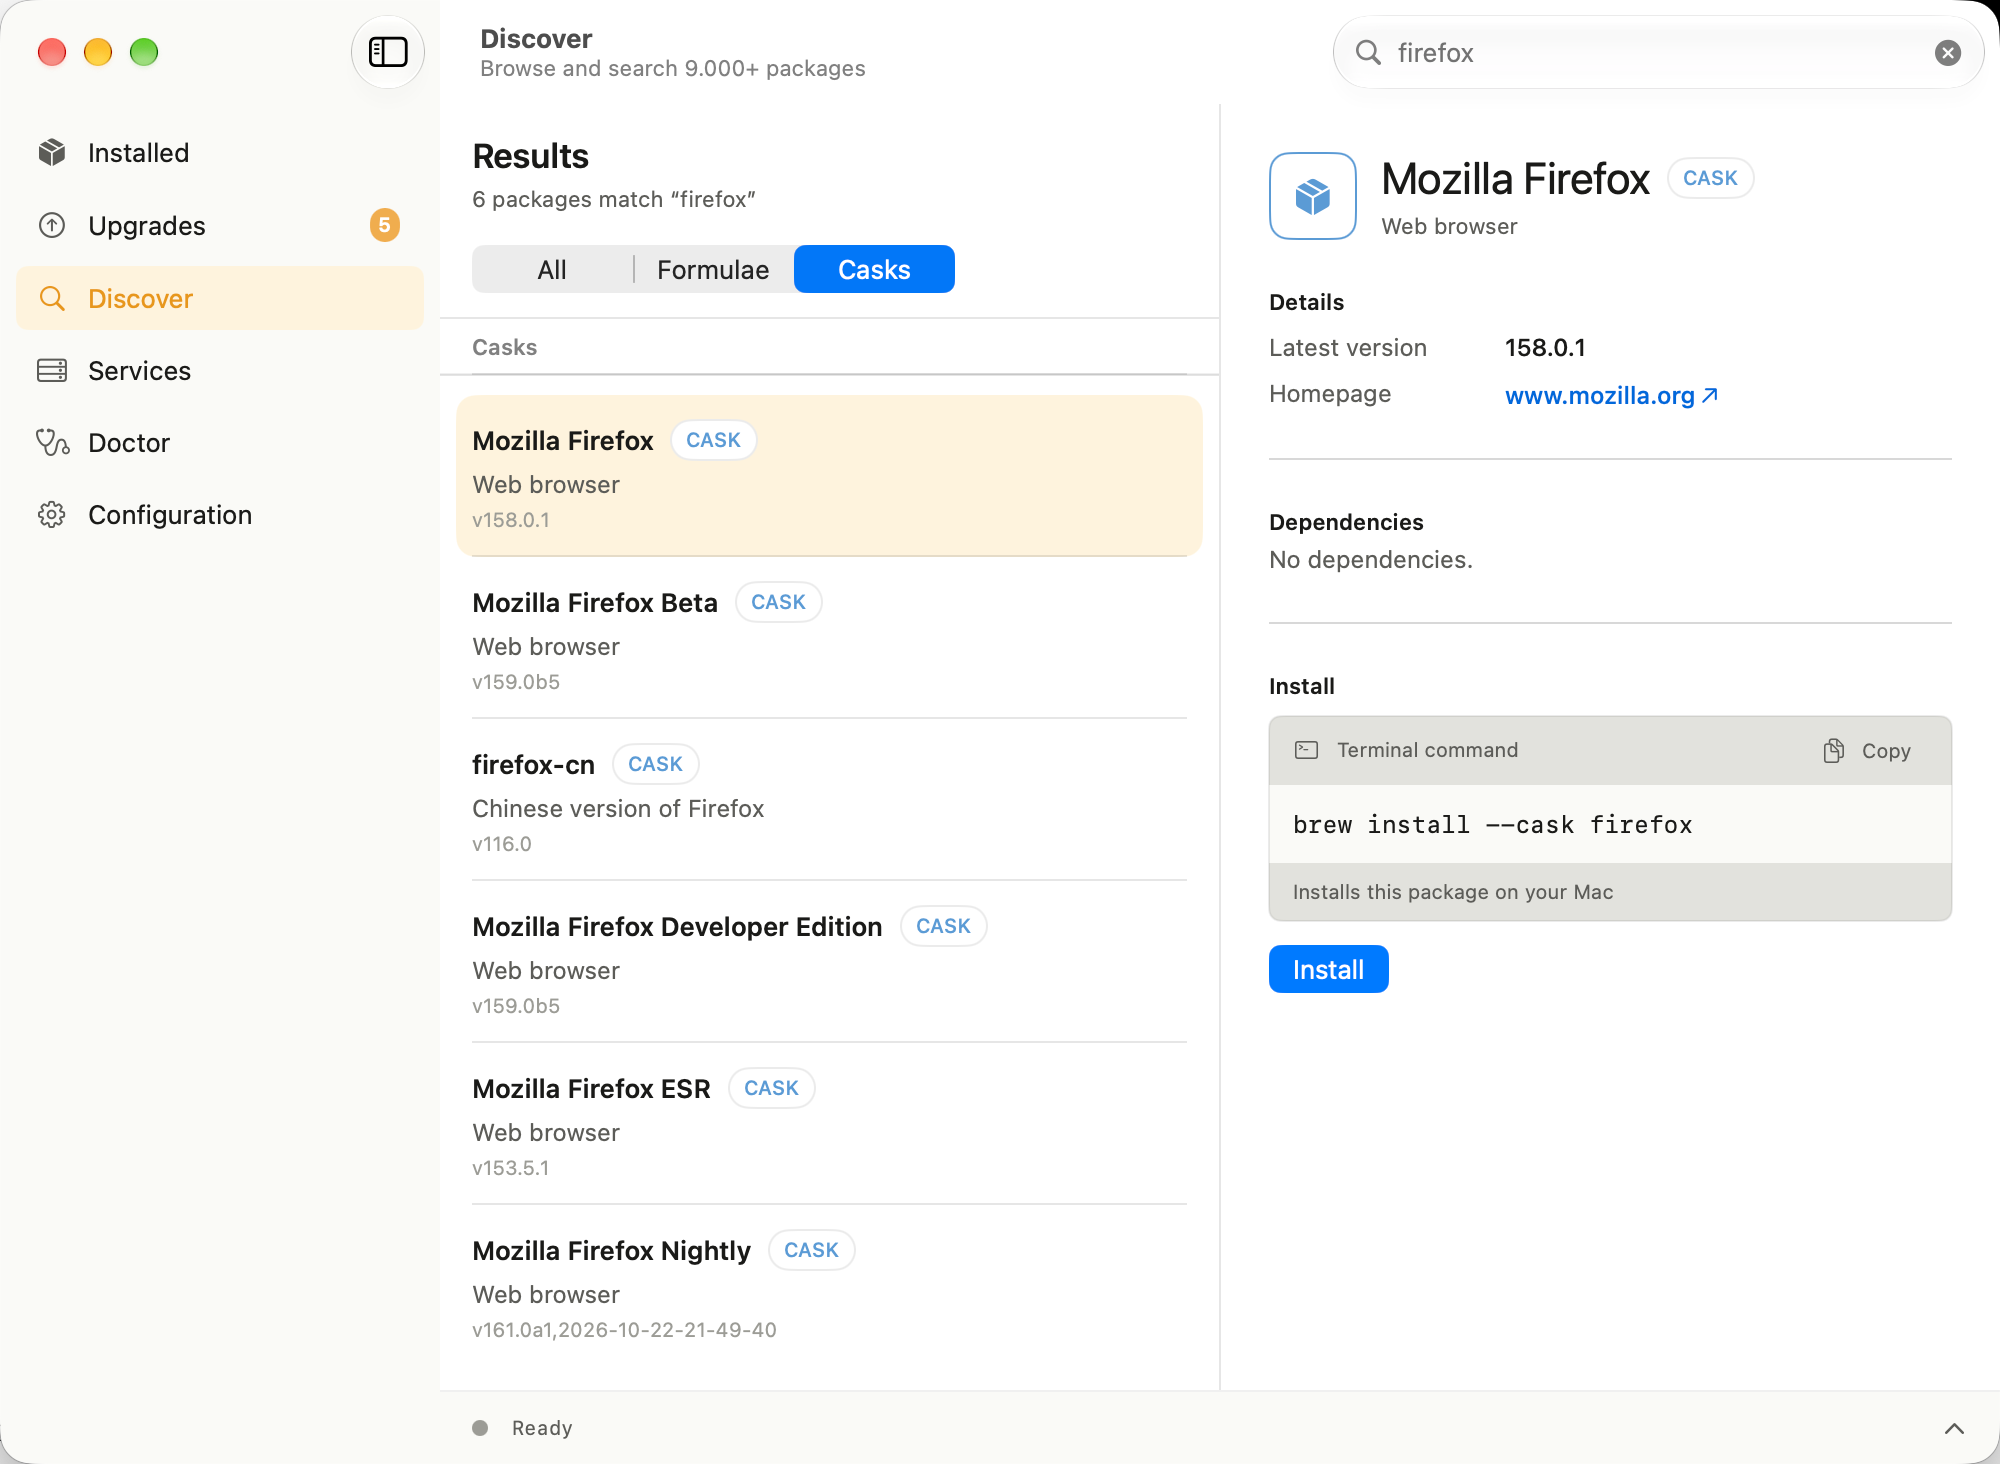Open the Installed packages section

(220, 153)
